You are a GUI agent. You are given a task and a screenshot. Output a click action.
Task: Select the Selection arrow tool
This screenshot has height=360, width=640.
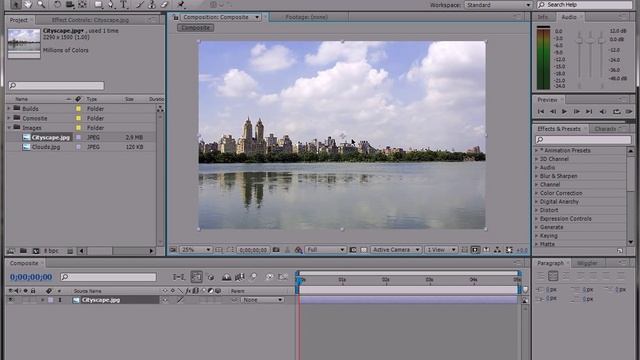point(16,4)
